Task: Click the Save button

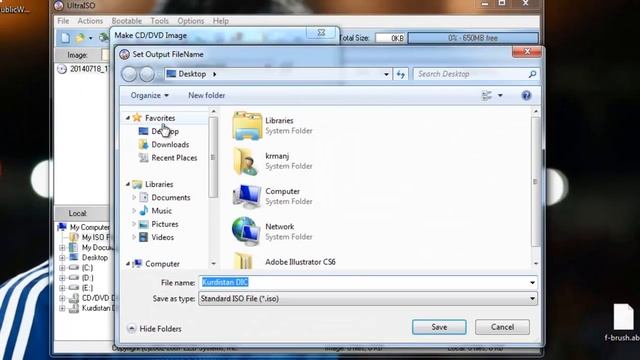Action: pos(439,327)
